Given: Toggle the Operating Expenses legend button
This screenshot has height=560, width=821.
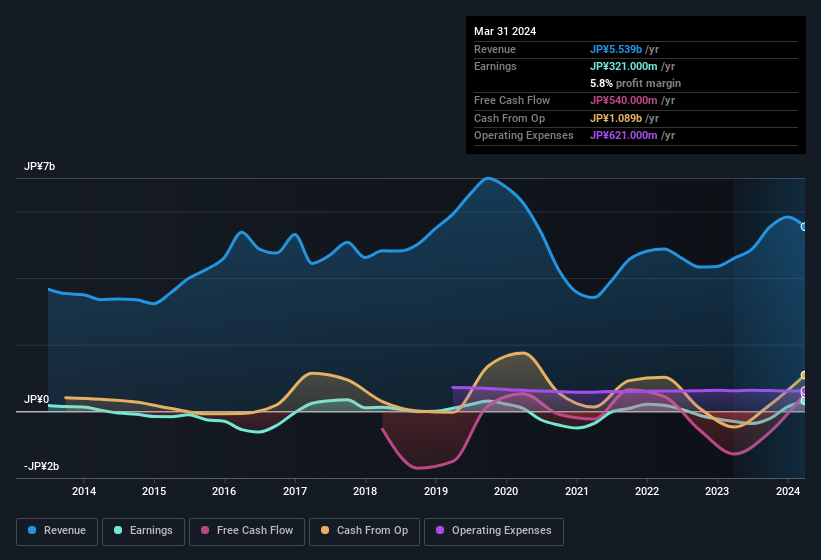Looking at the screenshot, I should tap(494, 531).
